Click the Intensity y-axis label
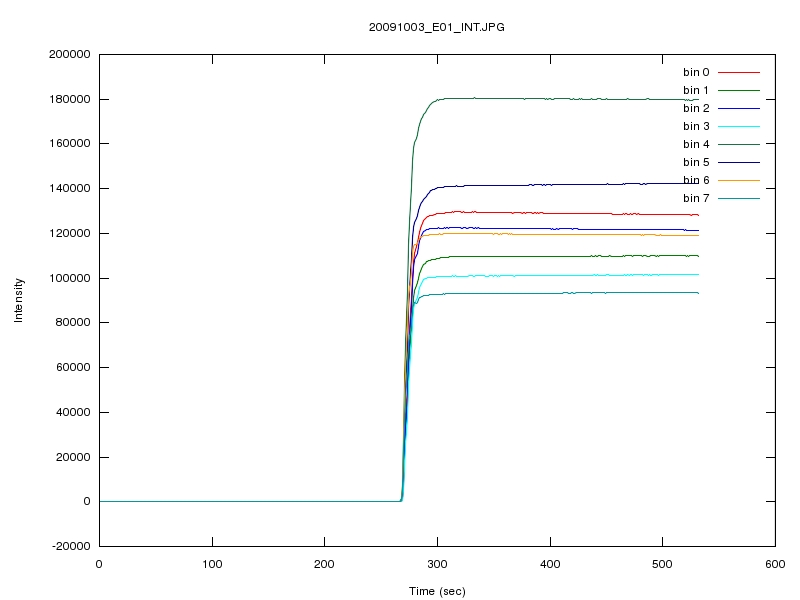800x600 pixels. click(18, 300)
